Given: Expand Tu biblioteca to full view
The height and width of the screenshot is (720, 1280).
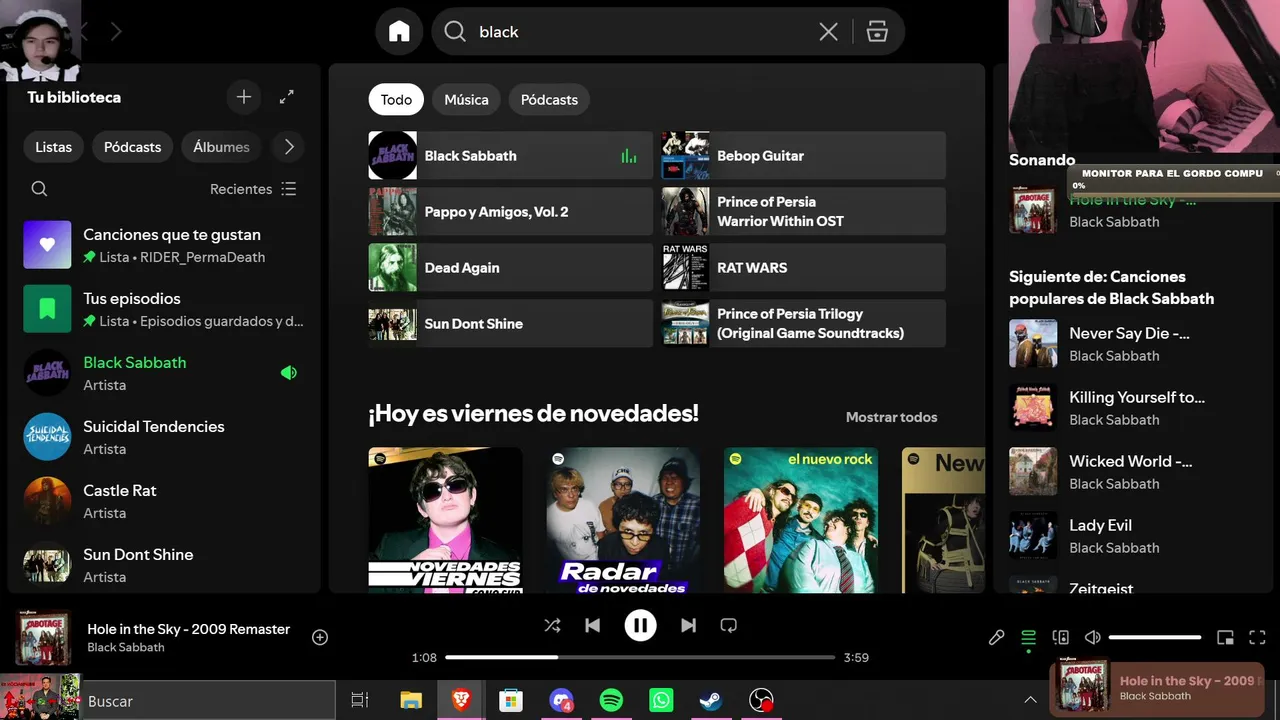Looking at the screenshot, I should [287, 97].
